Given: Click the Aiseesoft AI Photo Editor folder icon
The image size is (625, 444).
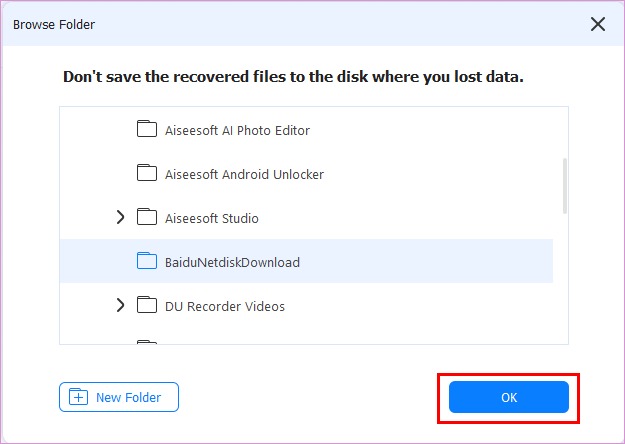Looking at the screenshot, I should tap(147, 130).
